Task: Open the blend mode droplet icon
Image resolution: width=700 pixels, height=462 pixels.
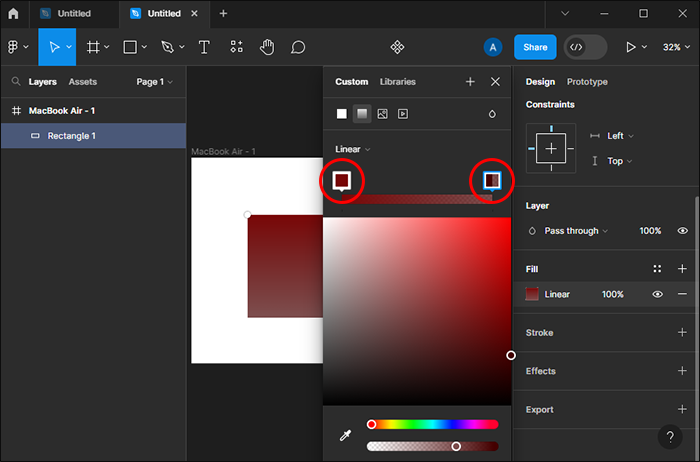Action: click(492, 114)
